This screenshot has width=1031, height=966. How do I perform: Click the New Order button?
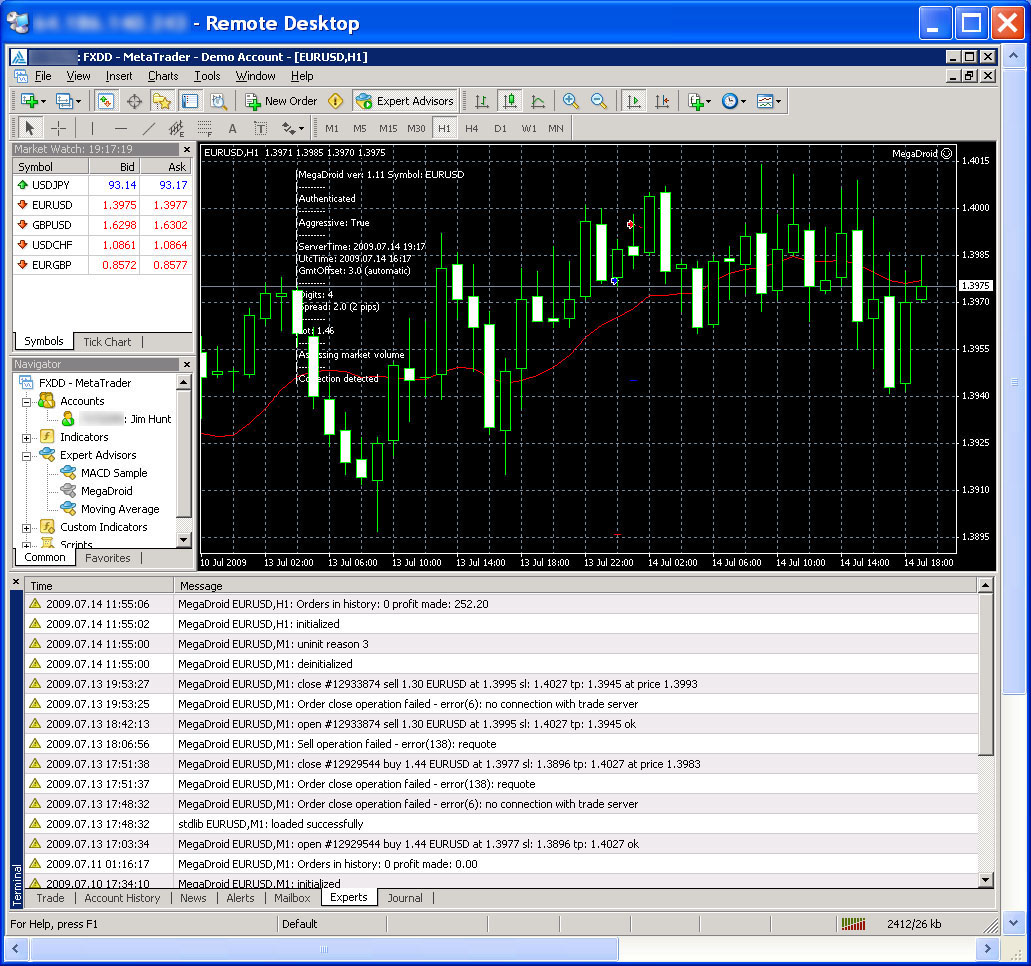click(x=281, y=101)
